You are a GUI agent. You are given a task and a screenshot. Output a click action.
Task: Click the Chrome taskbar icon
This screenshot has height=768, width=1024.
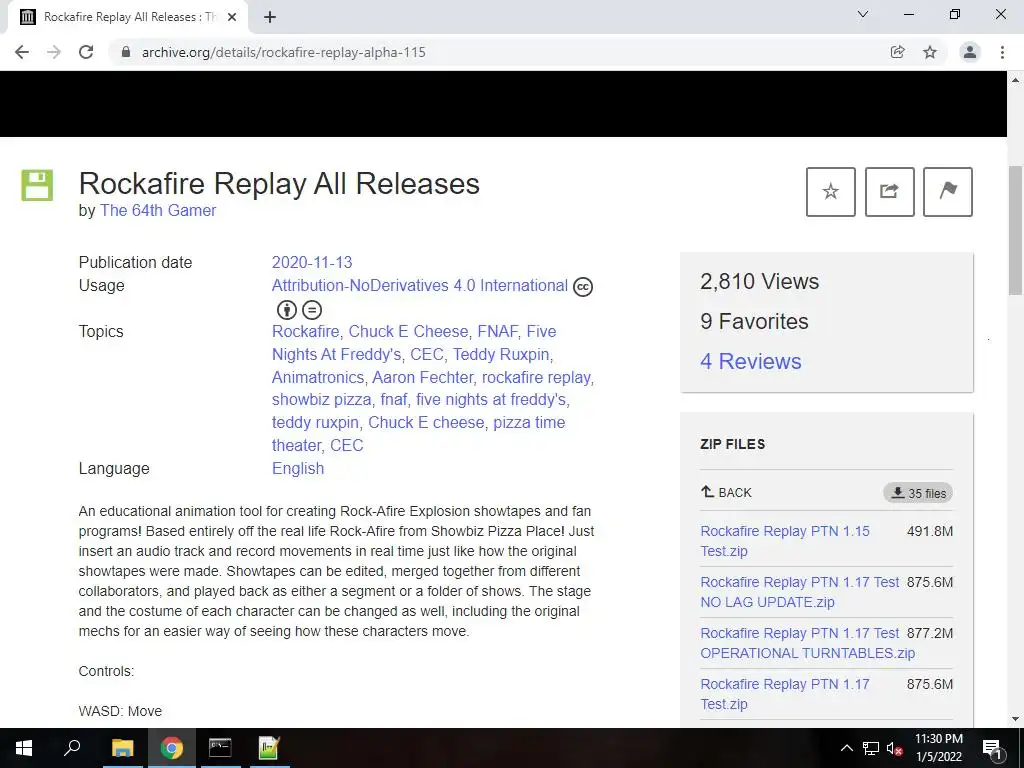pyautogui.click(x=172, y=748)
